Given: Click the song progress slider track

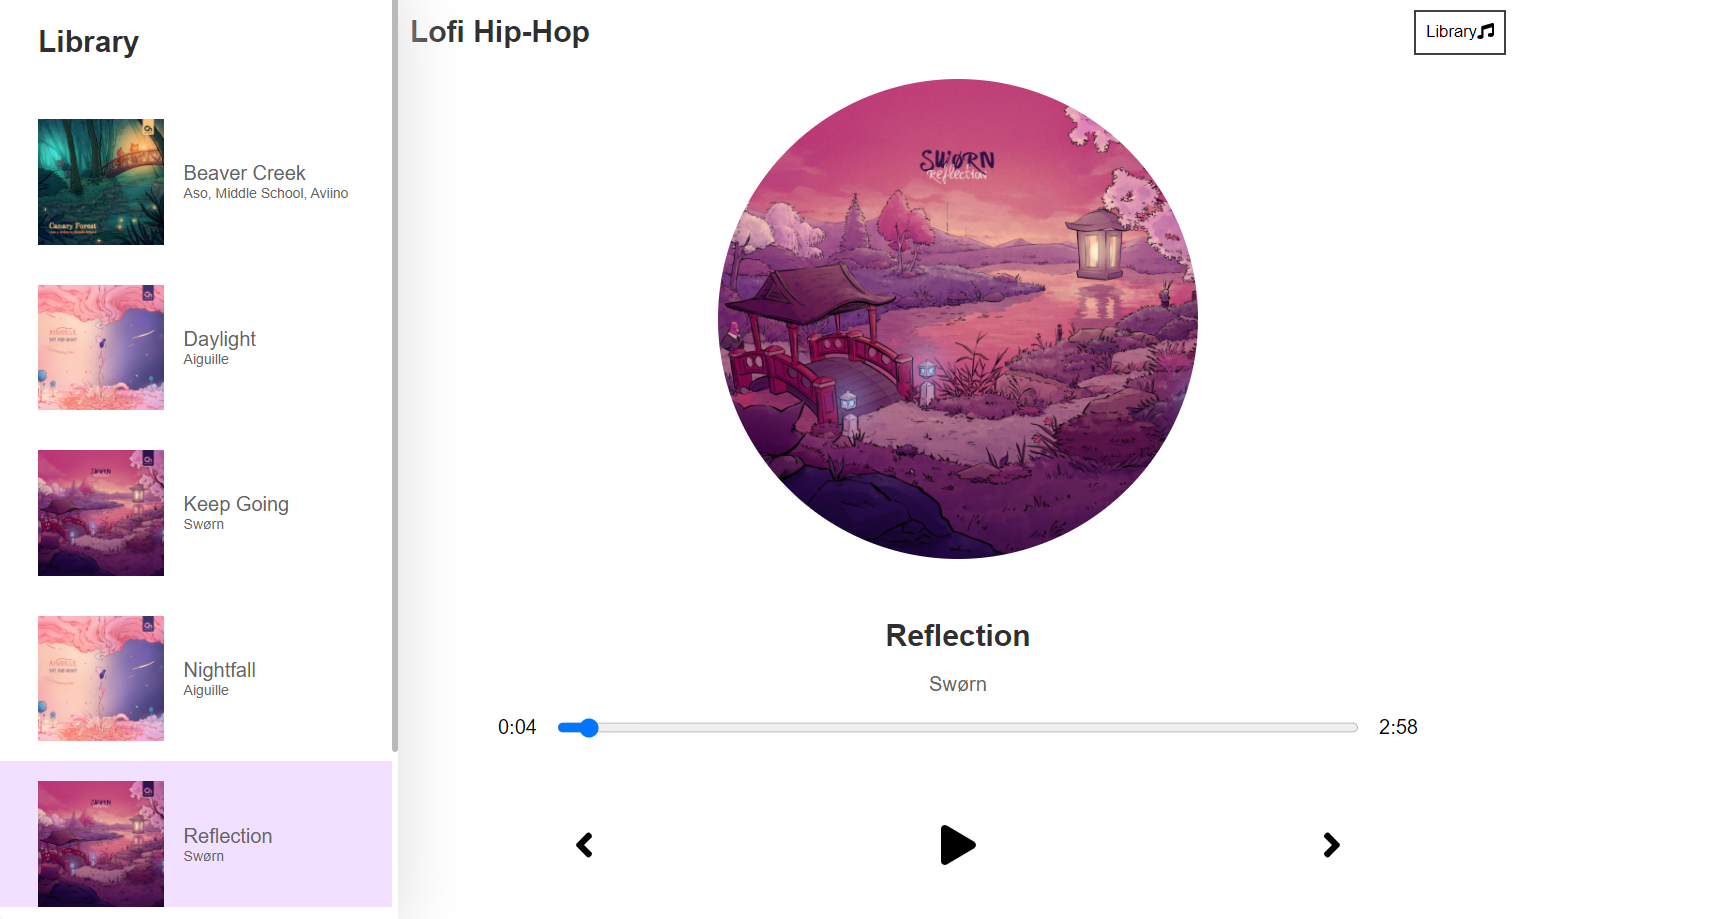Looking at the screenshot, I should (958, 728).
